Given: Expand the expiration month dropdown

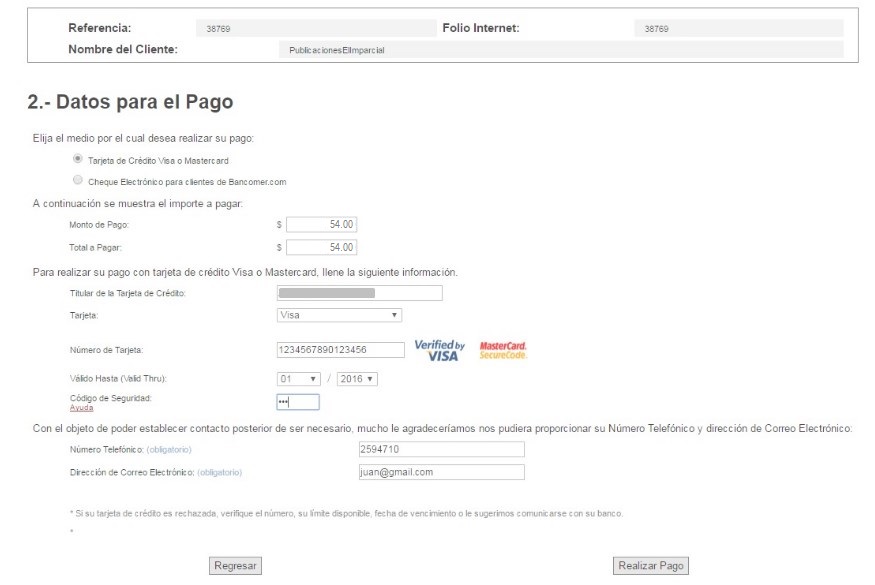Looking at the screenshot, I should click(x=298, y=379).
